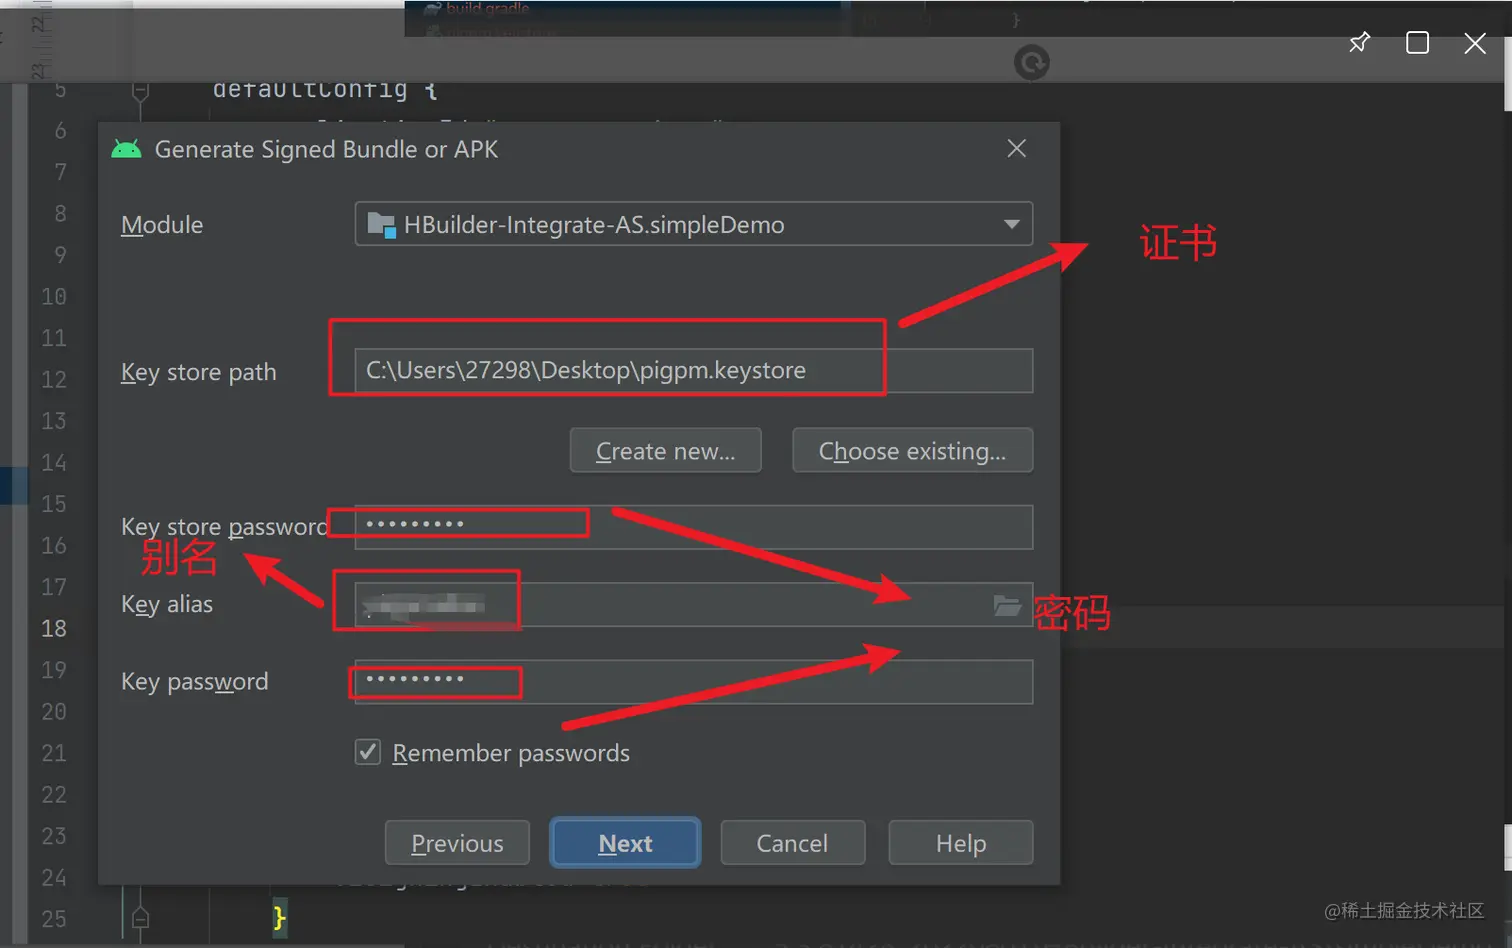Close the Generate Signed Bundle dialog
Screen dimensions: 1512x948
pyautogui.click(x=1017, y=149)
